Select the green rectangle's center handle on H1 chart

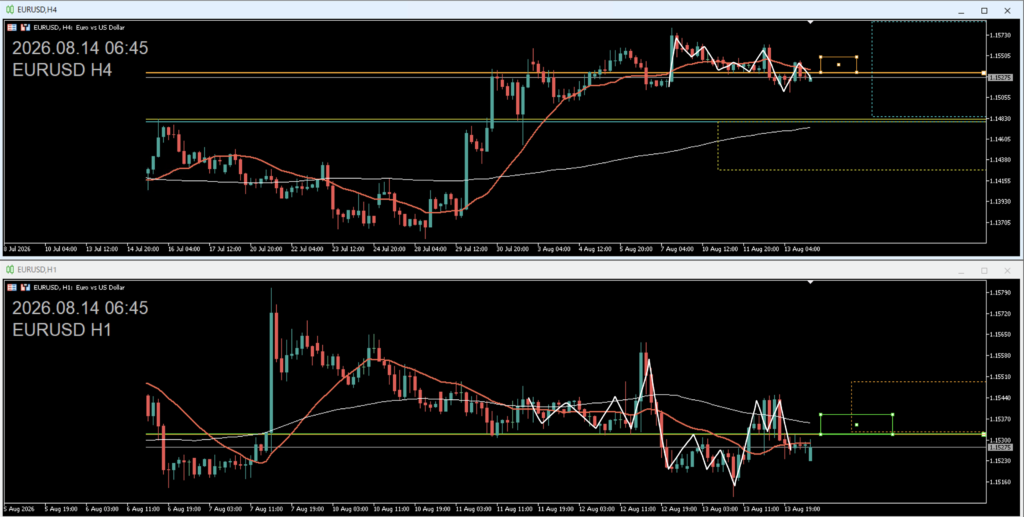tap(857, 425)
